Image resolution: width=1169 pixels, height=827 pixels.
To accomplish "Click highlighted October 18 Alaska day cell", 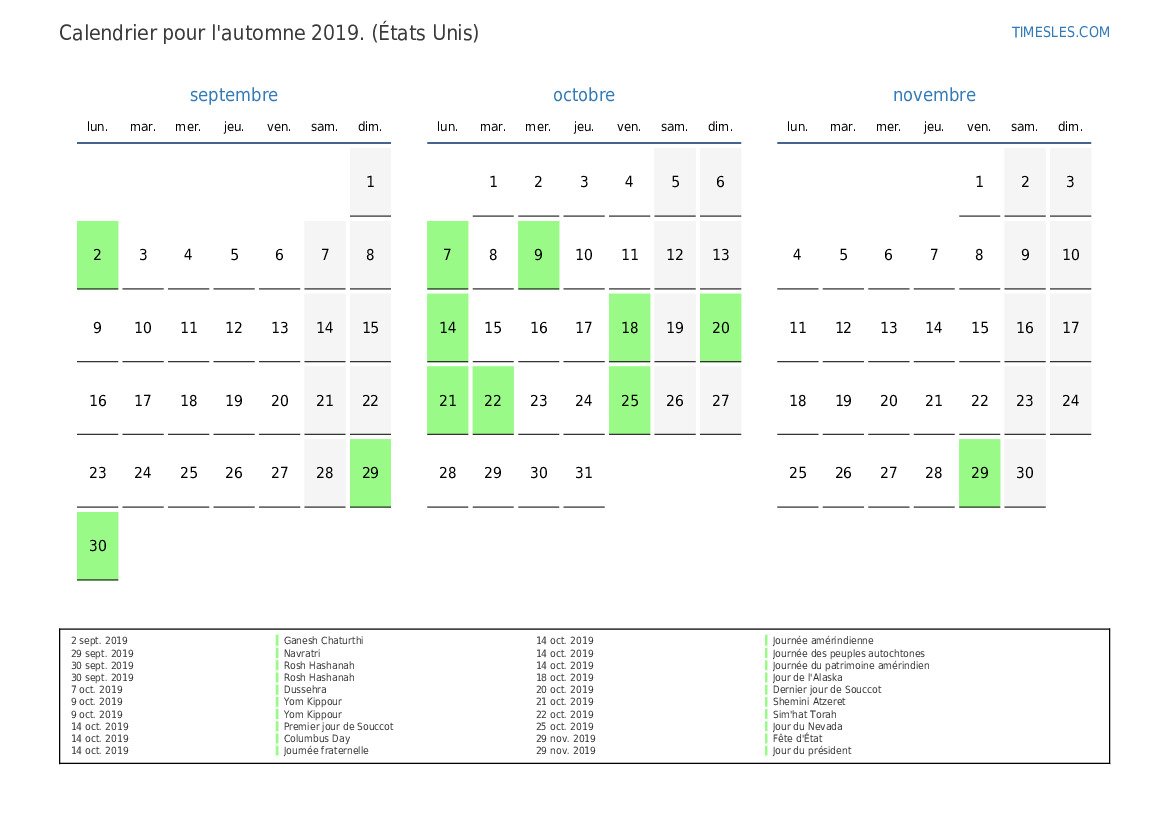I will pyautogui.click(x=629, y=327).
